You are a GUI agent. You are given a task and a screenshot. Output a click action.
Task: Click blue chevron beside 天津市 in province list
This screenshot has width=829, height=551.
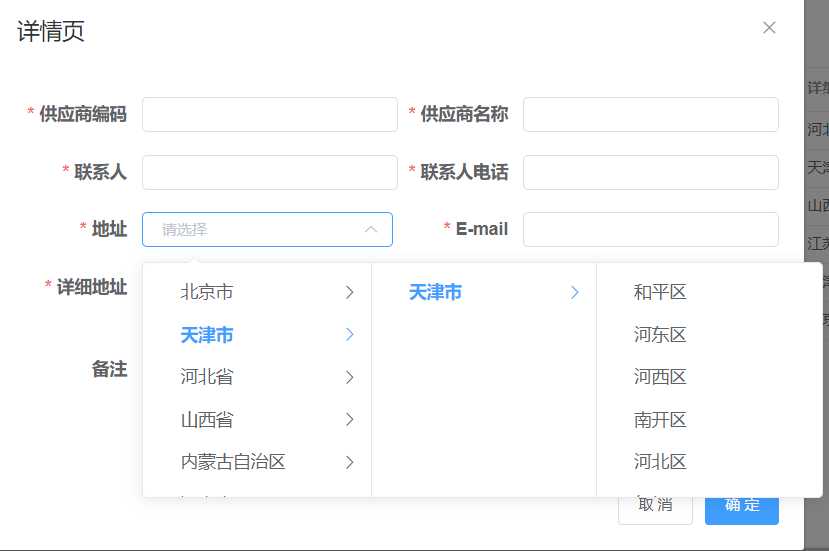(349, 335)
